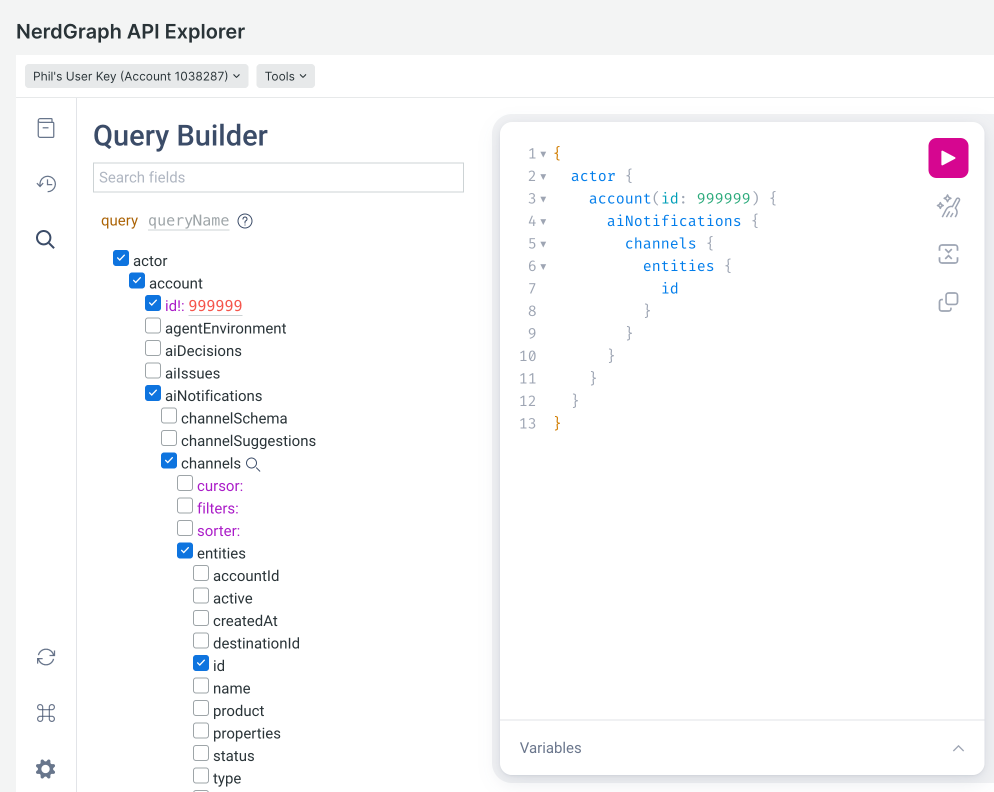Show query history from the sidebar

pyautogui.click(x=46, y=183)
